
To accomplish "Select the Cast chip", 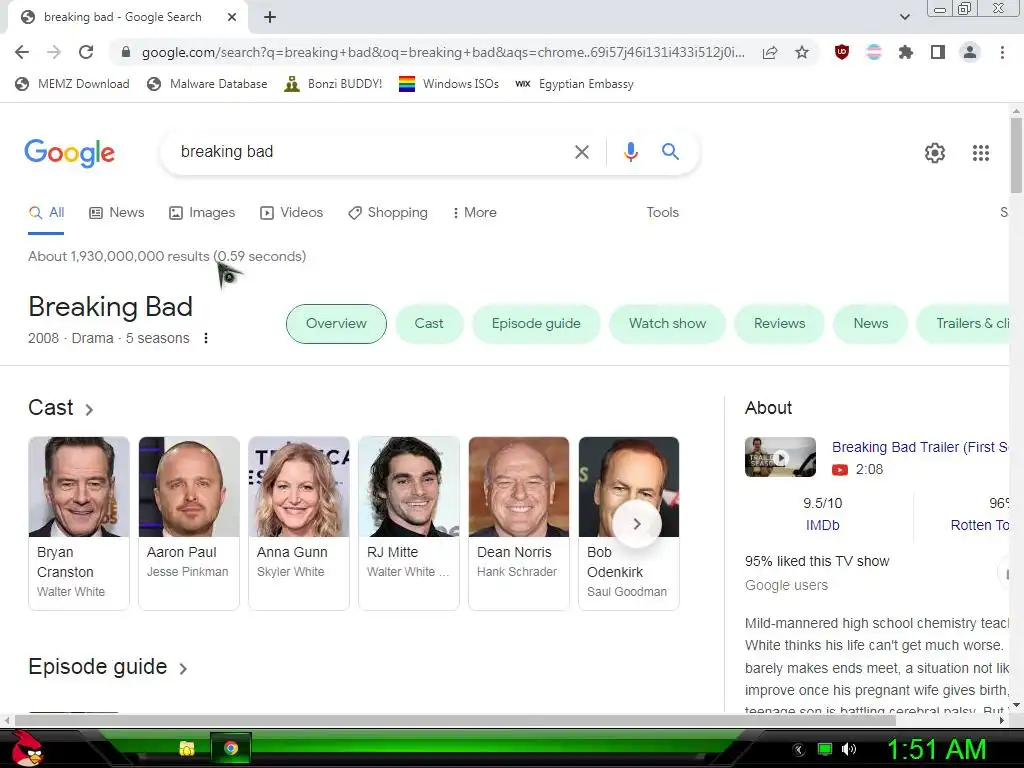I will pyautogui.click(x=429, y=324).
